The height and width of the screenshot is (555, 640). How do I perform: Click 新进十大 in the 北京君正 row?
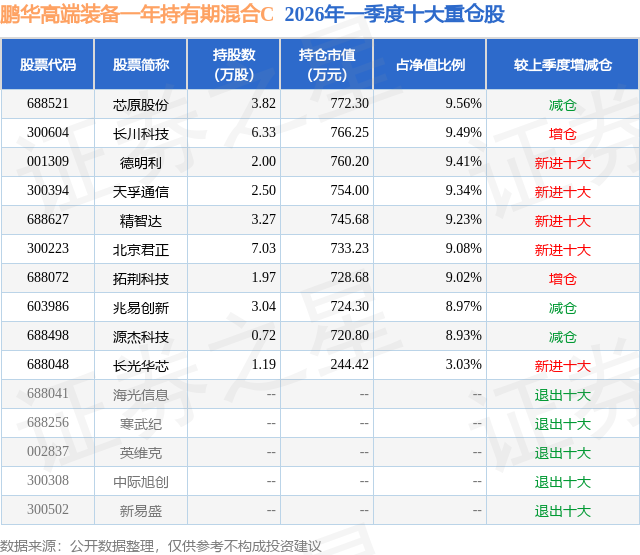[563, 250]
